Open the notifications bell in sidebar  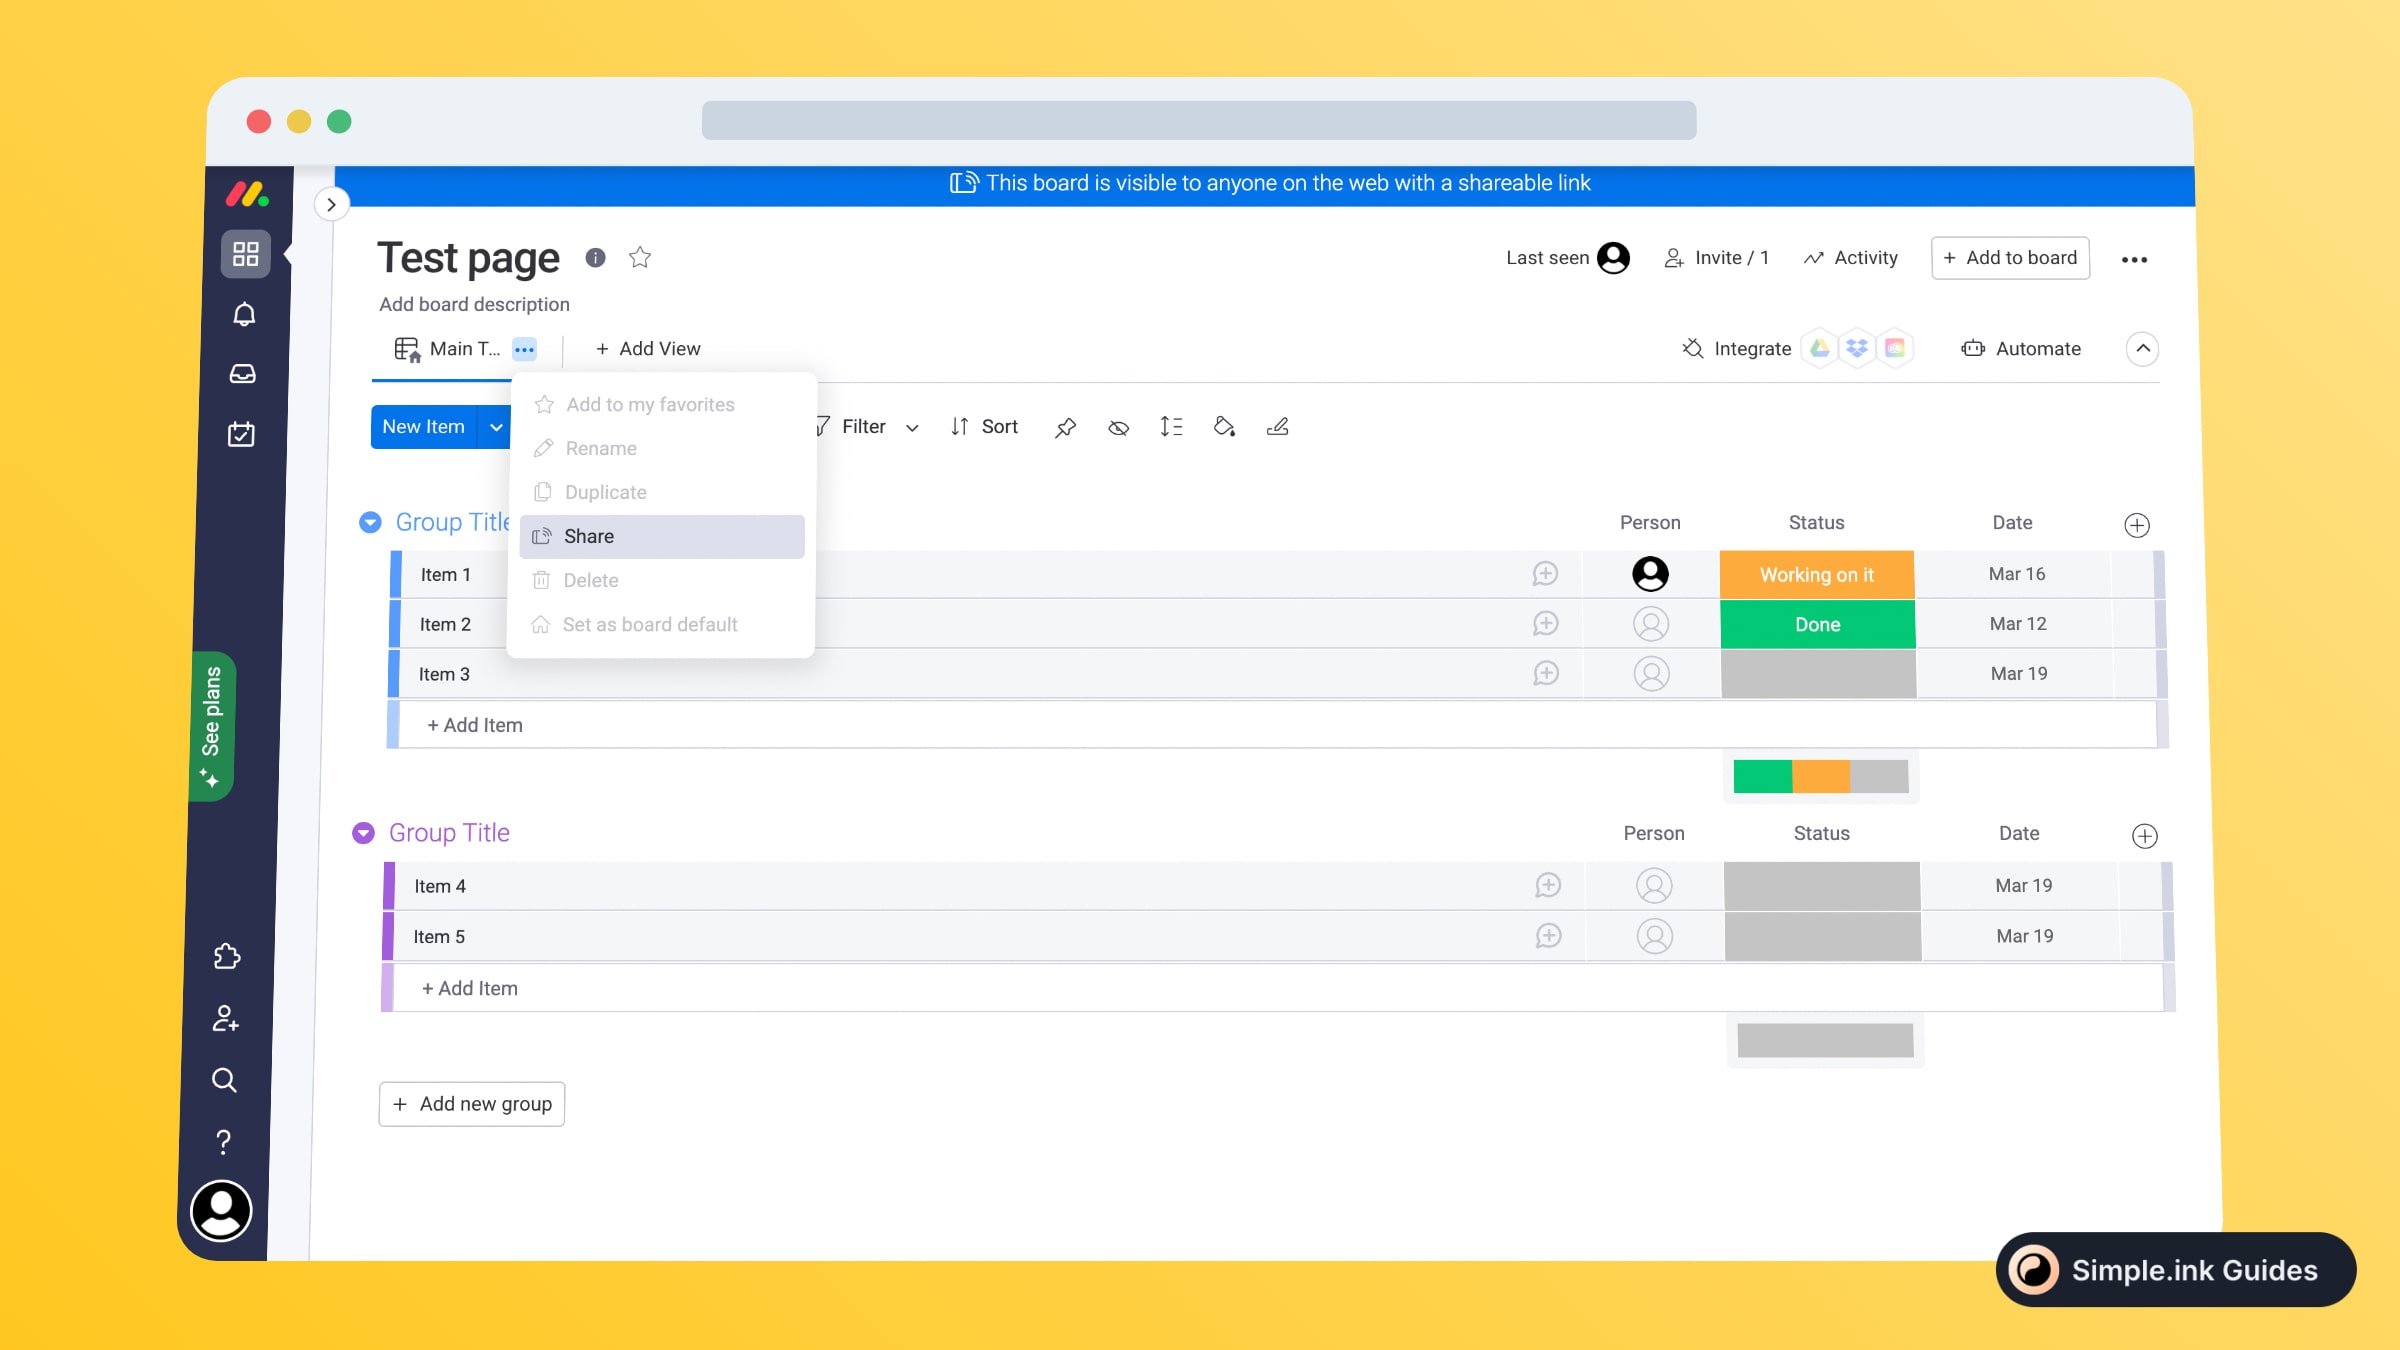coord(244,314)
